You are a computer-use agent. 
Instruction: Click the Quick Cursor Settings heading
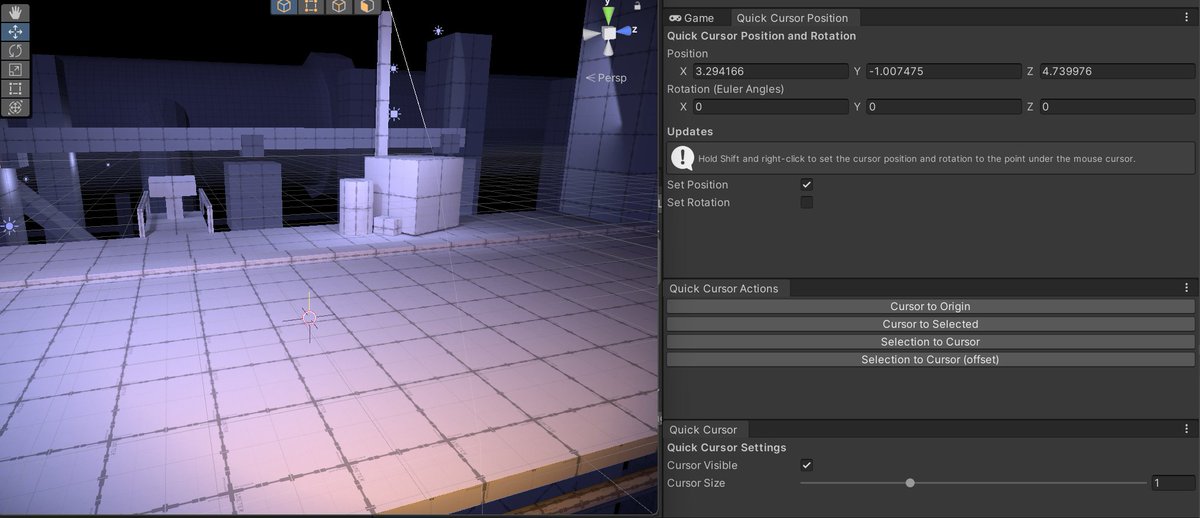[x=727, y=448]
